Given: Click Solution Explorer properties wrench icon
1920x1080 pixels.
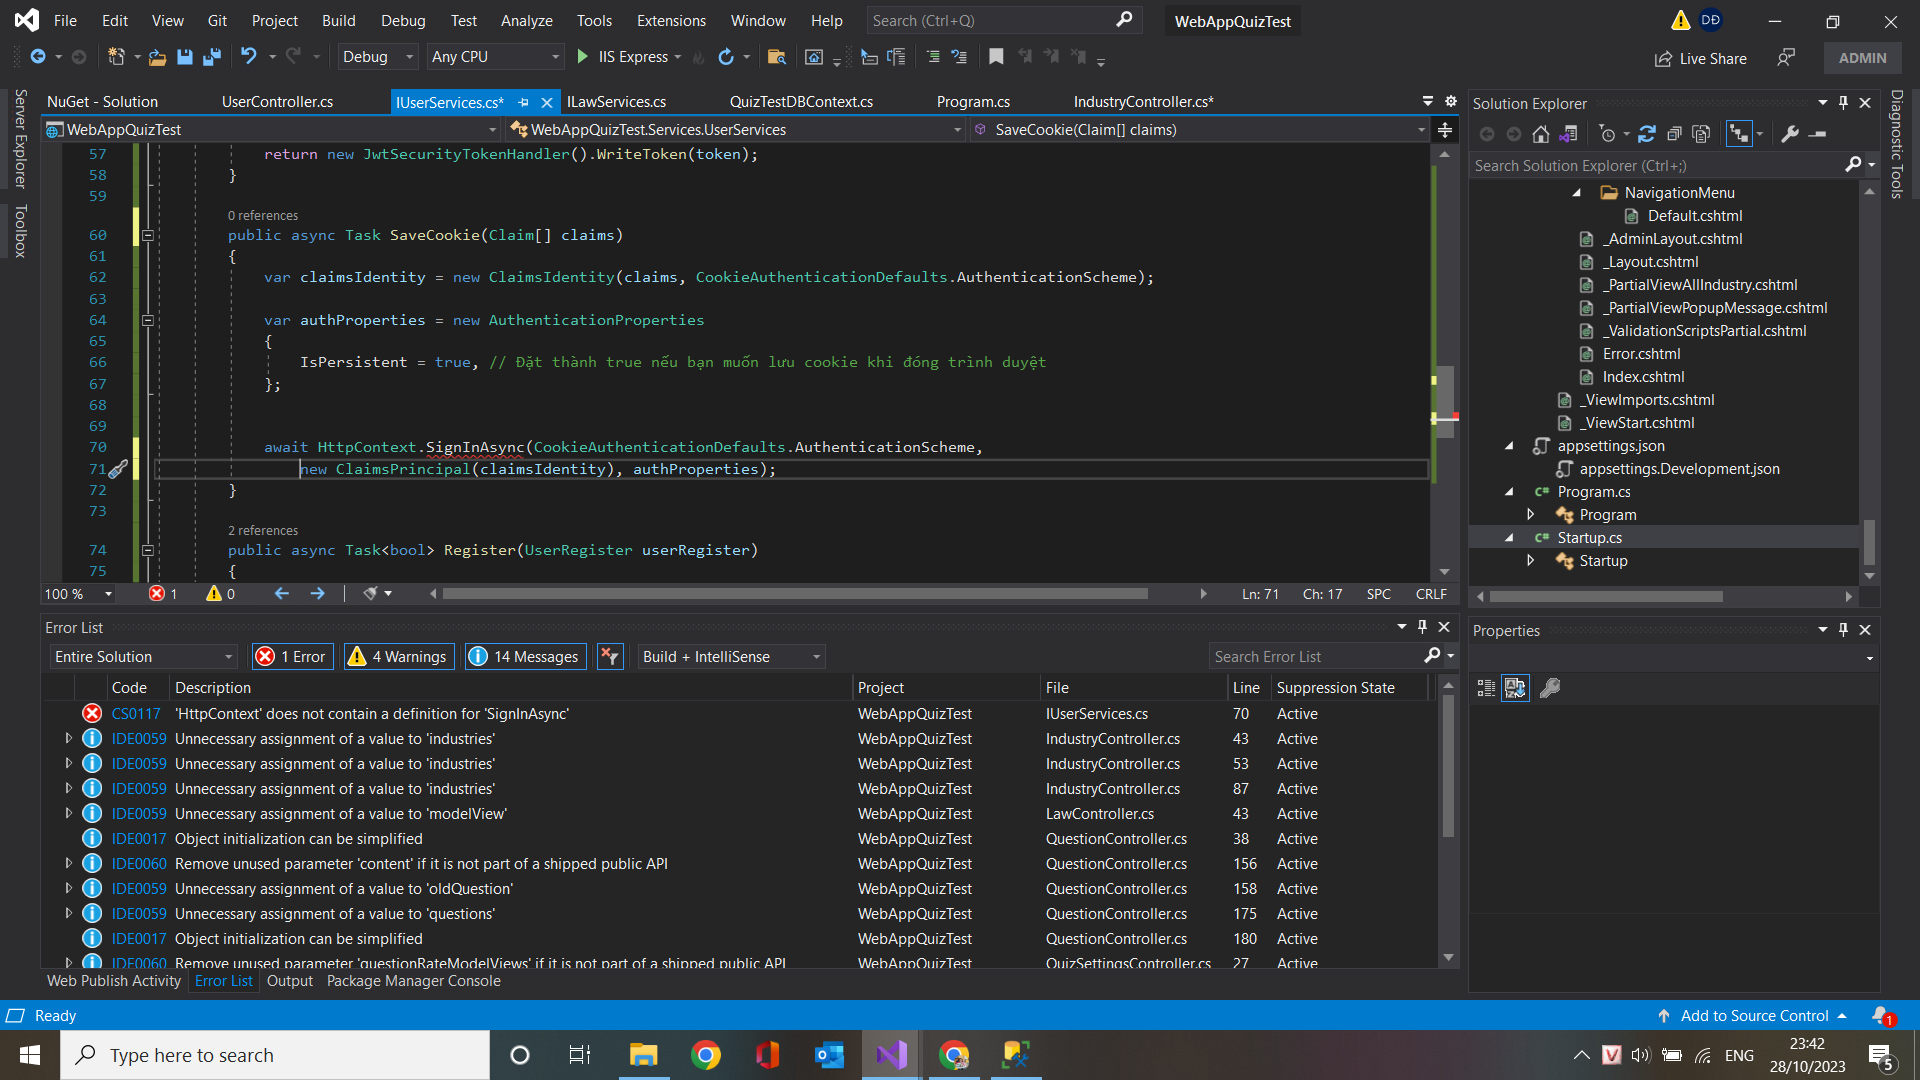Looking at the screenshot, I should click(x=1791, y=134).
